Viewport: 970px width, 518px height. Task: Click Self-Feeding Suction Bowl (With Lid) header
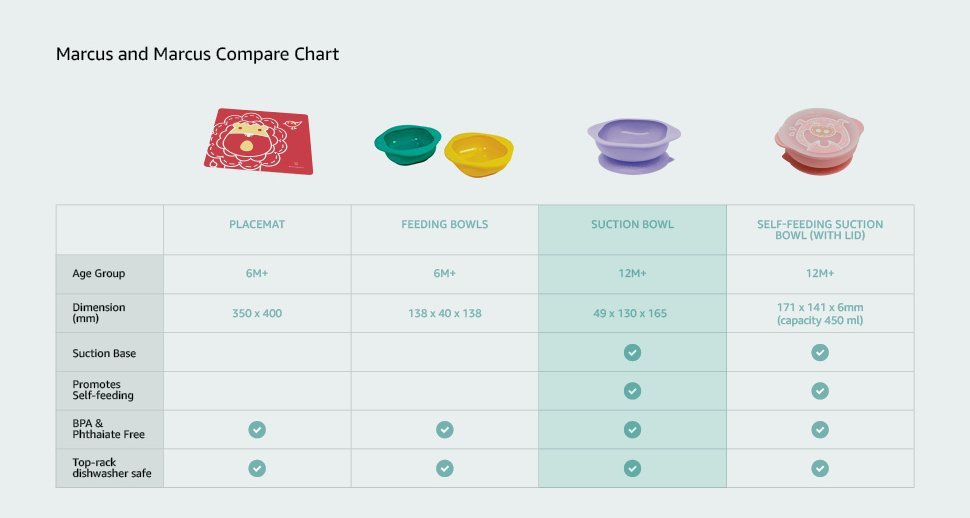click(820, 230)
